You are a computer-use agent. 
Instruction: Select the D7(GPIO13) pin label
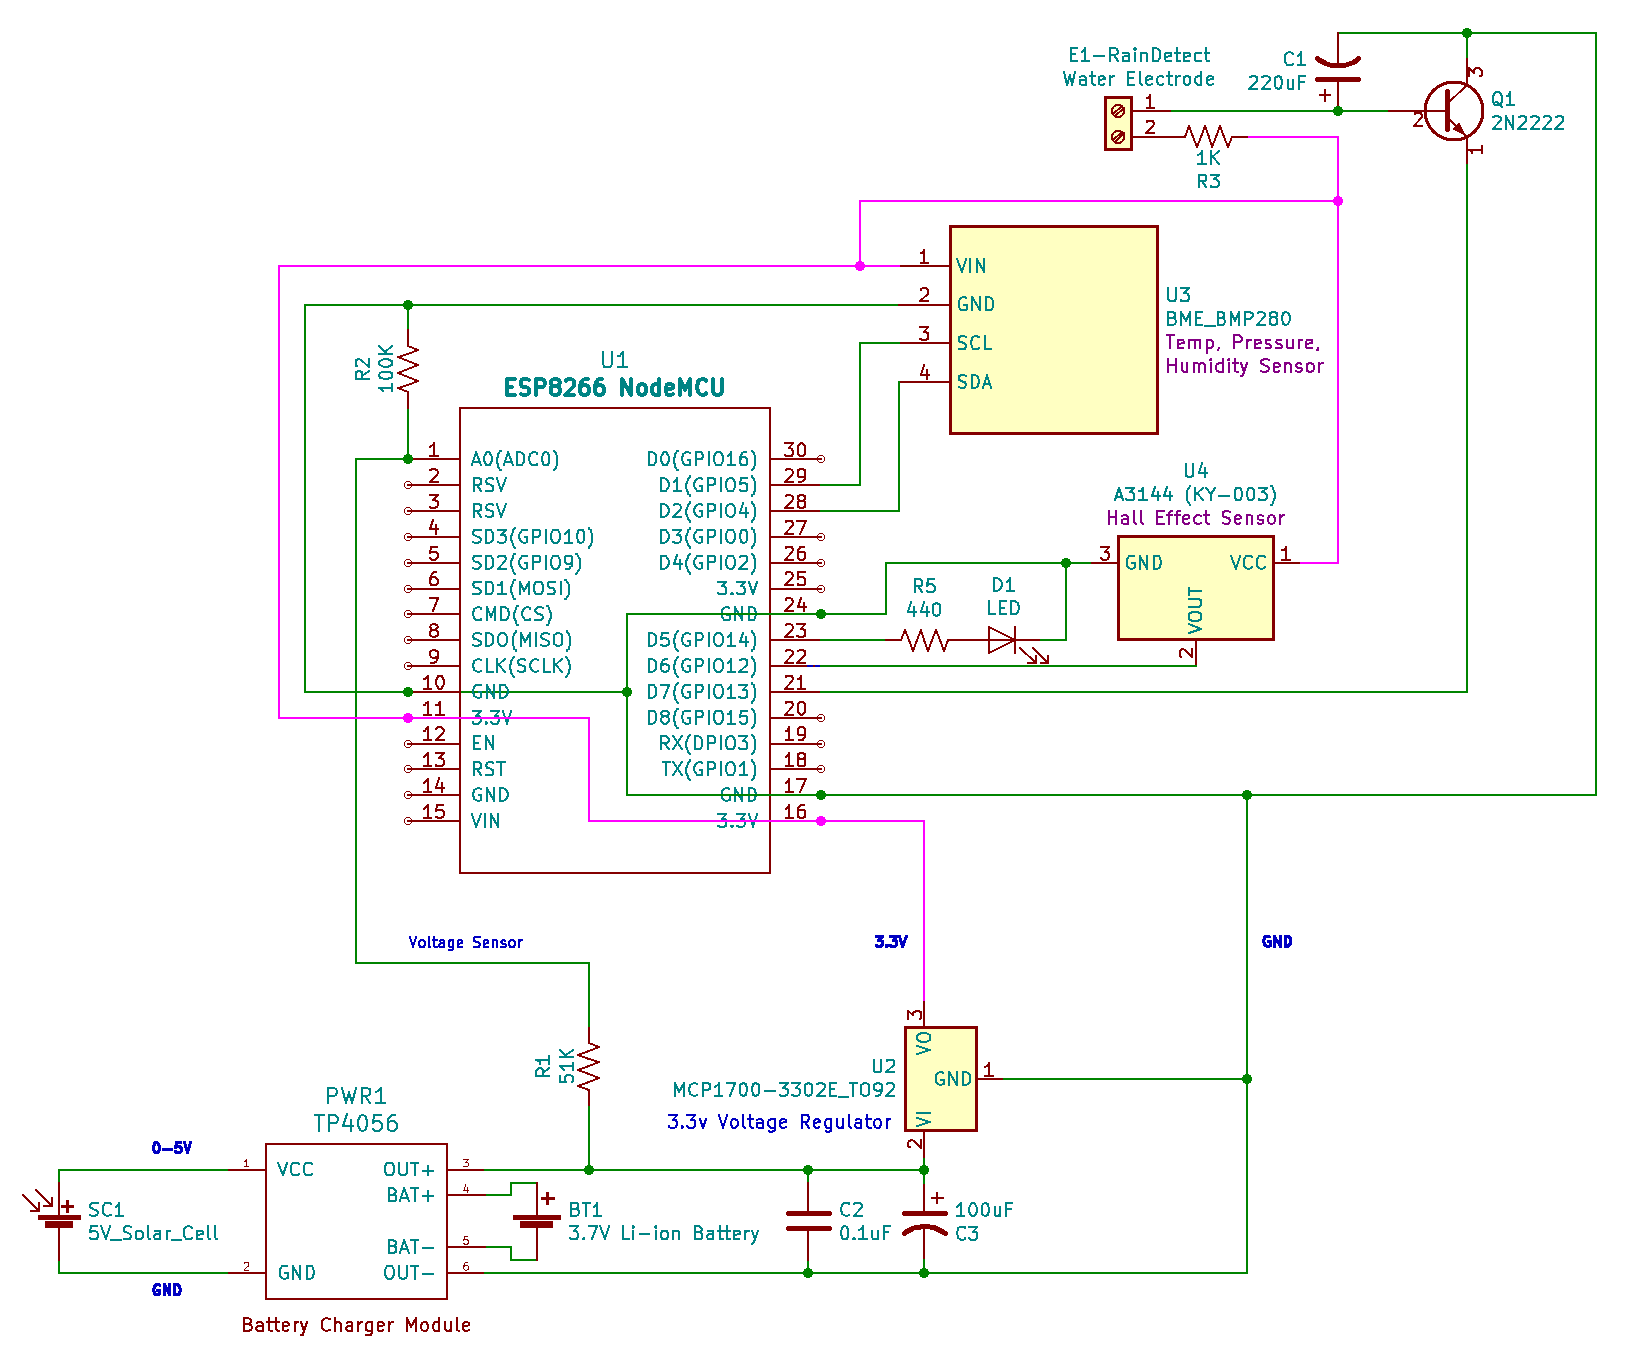click(702, 692)
